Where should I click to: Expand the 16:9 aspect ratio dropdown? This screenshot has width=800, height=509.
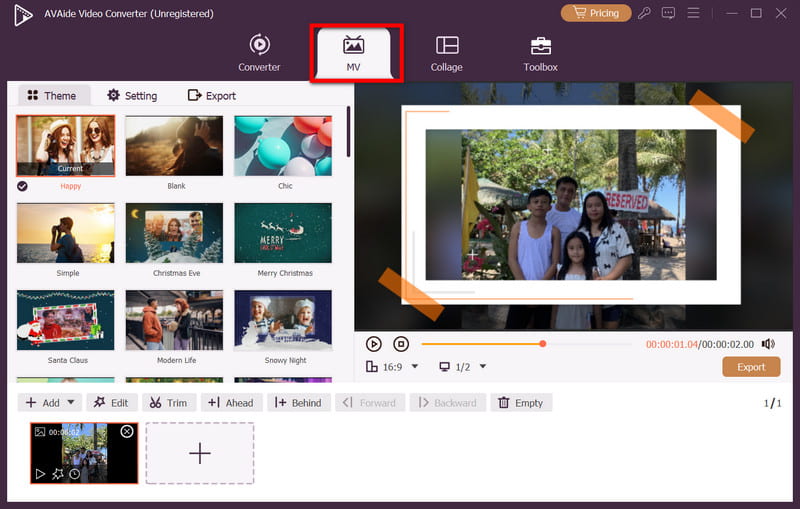click(x=392, y=367)
